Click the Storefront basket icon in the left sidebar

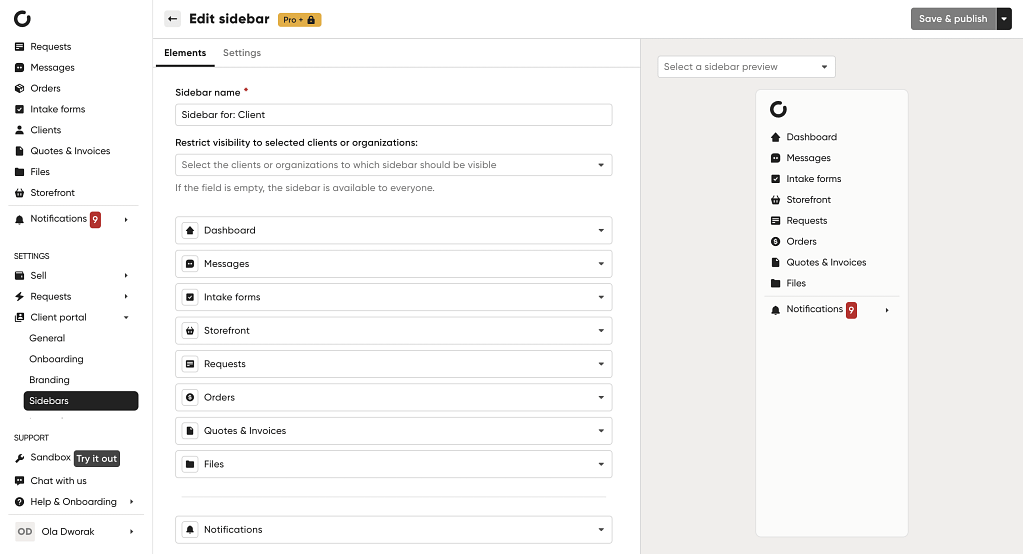pos(20,193)
